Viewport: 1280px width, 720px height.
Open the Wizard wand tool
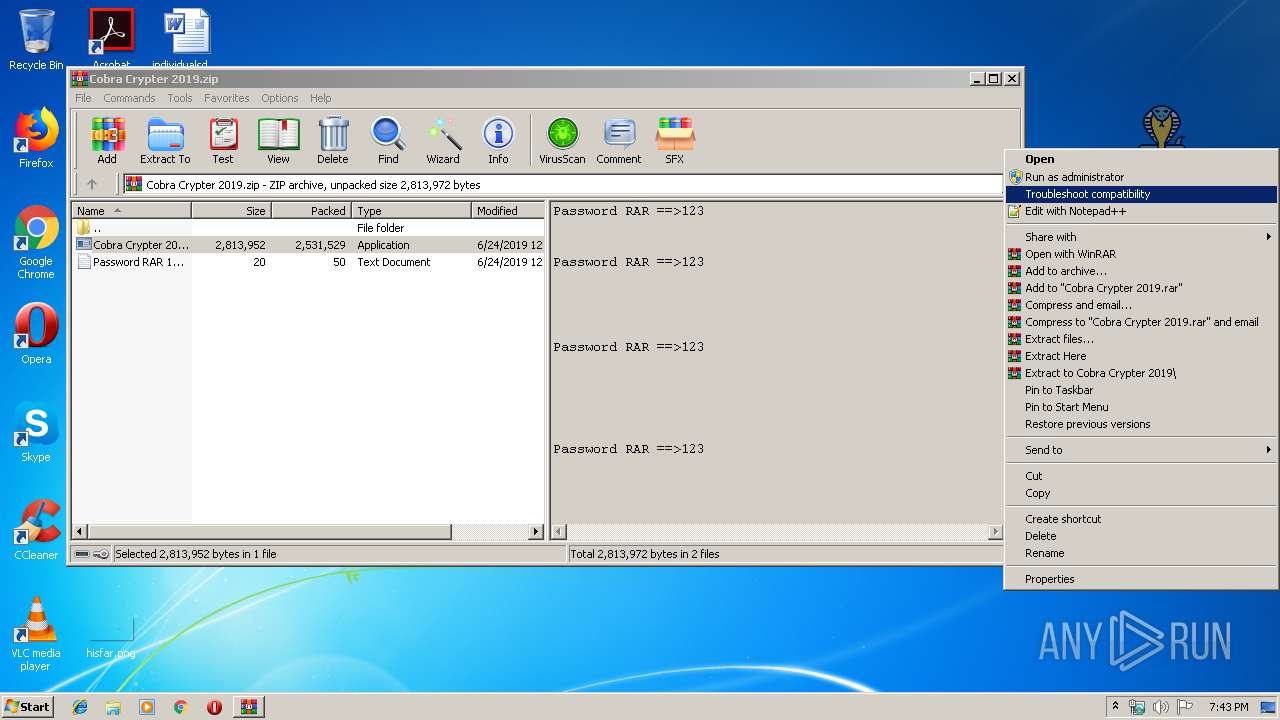(x=443, y=140)
